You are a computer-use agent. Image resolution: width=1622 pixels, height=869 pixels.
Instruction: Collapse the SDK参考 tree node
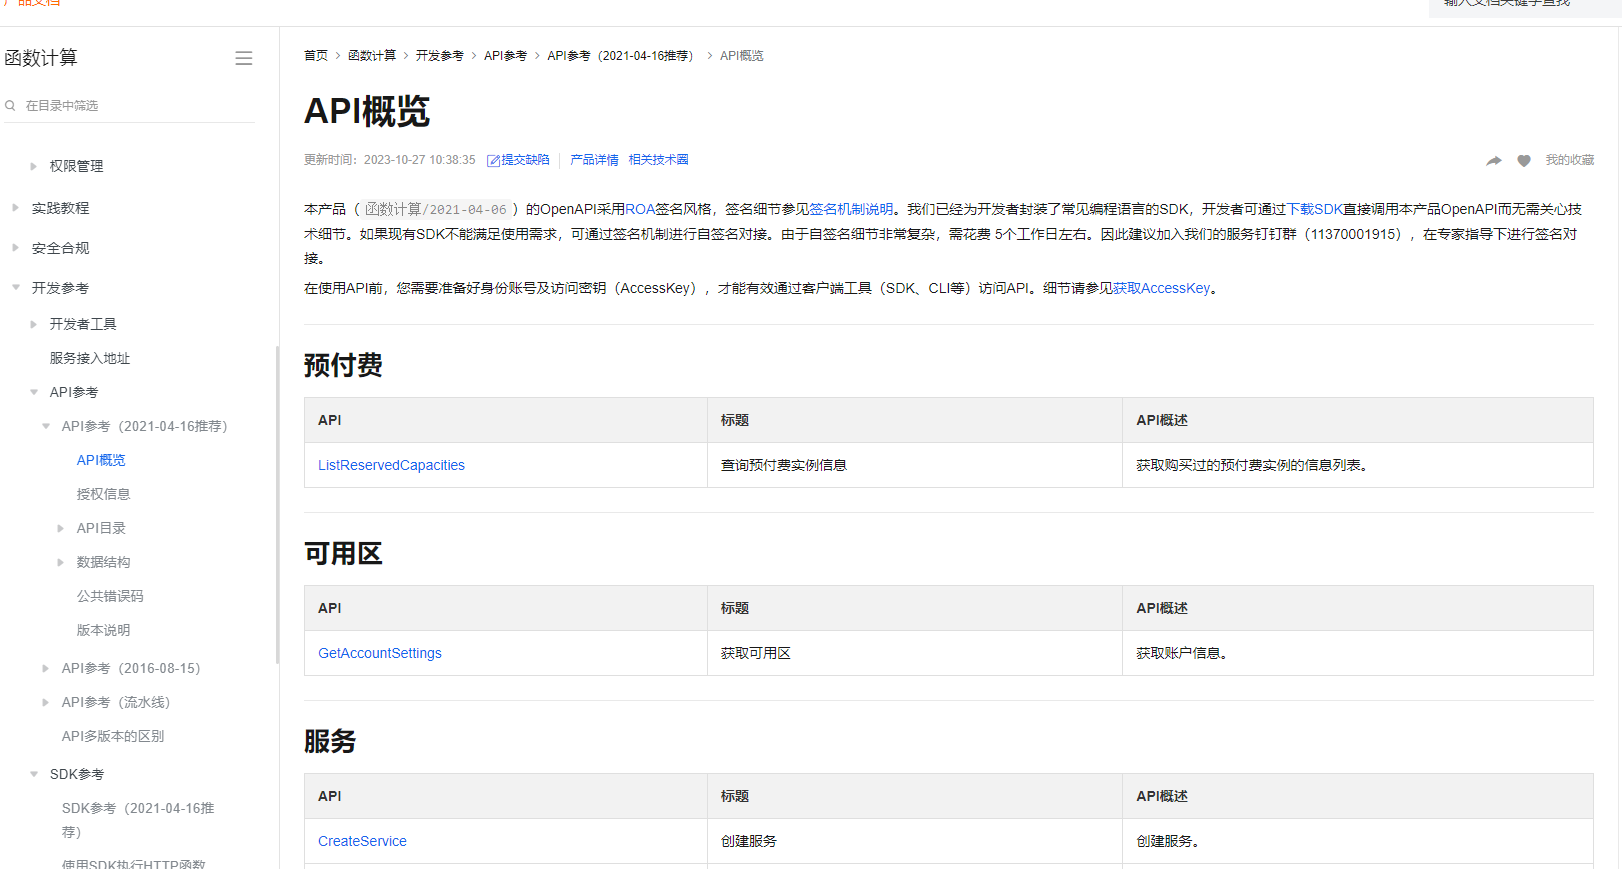tap(33, 774)
